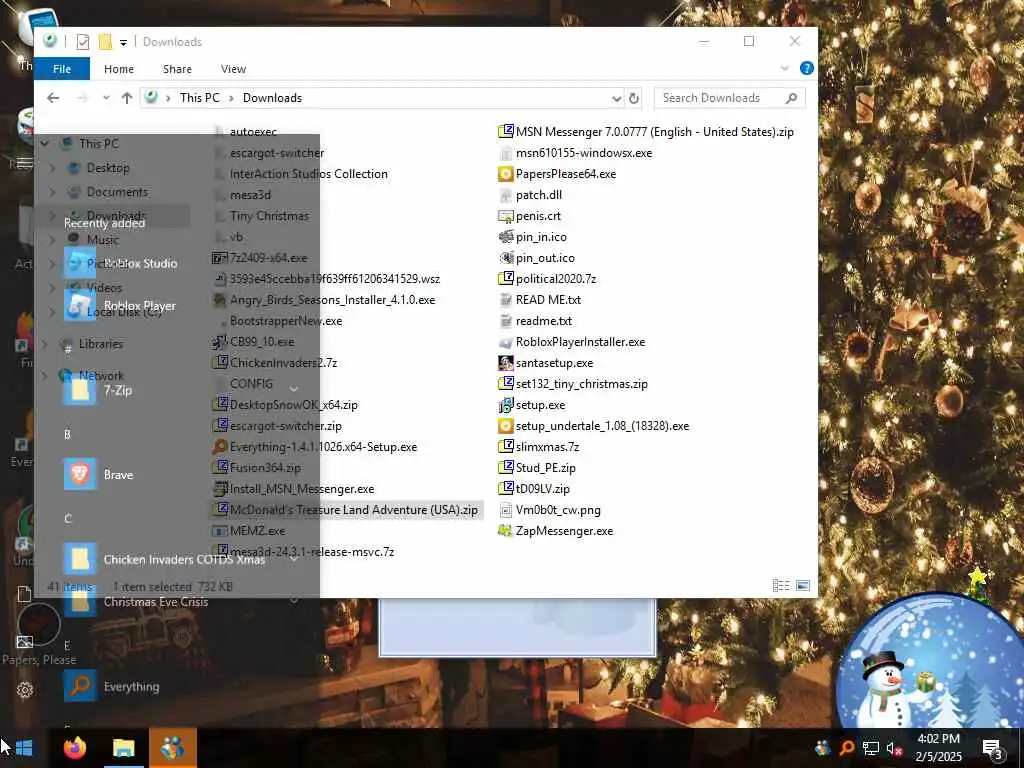
Task: Select tD09LV.zip archive
Action: 534,488
